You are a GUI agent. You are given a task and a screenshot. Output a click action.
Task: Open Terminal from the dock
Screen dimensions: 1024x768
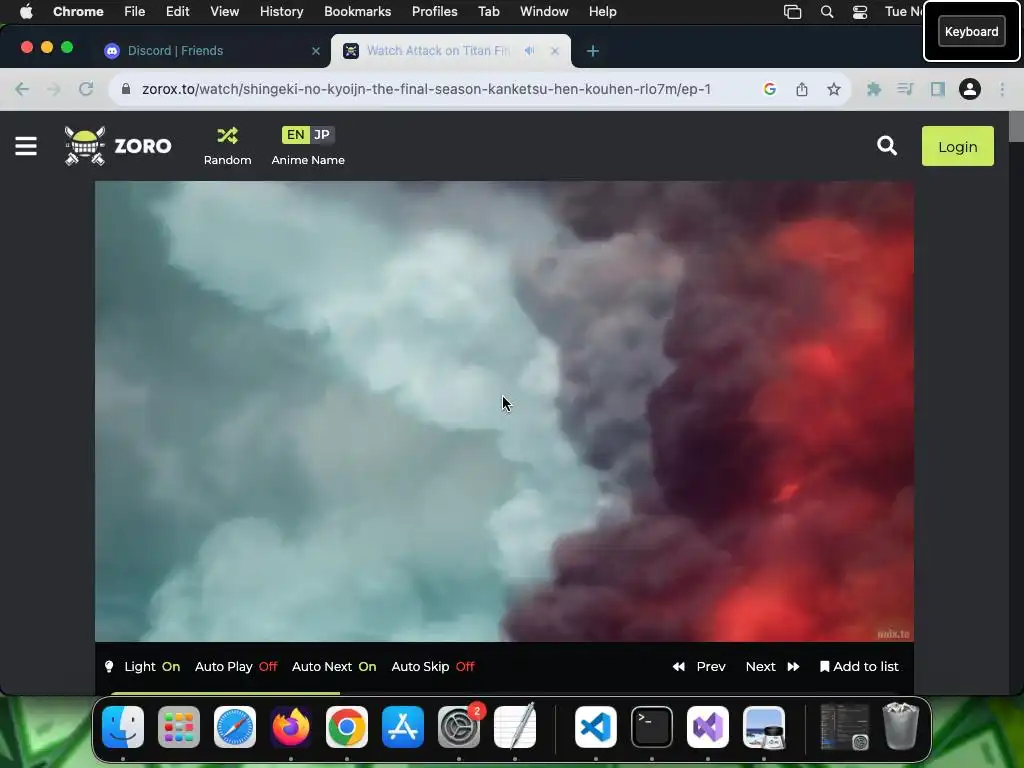tap(652, 727)
